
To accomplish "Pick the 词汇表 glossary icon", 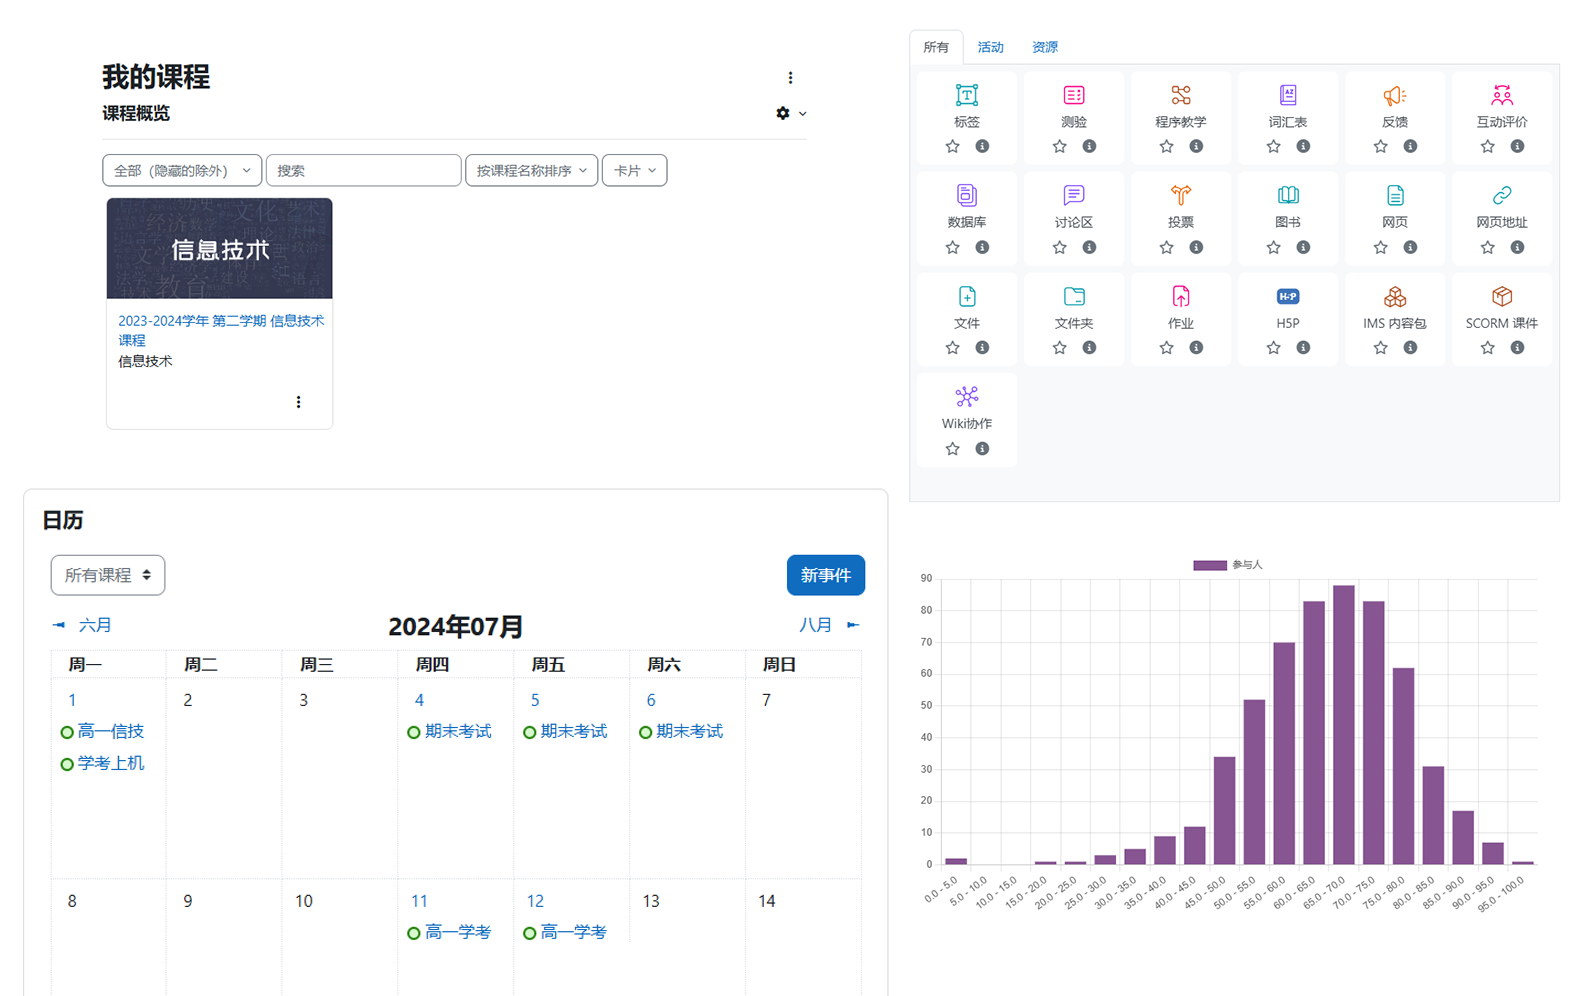I will [1287, 95].
